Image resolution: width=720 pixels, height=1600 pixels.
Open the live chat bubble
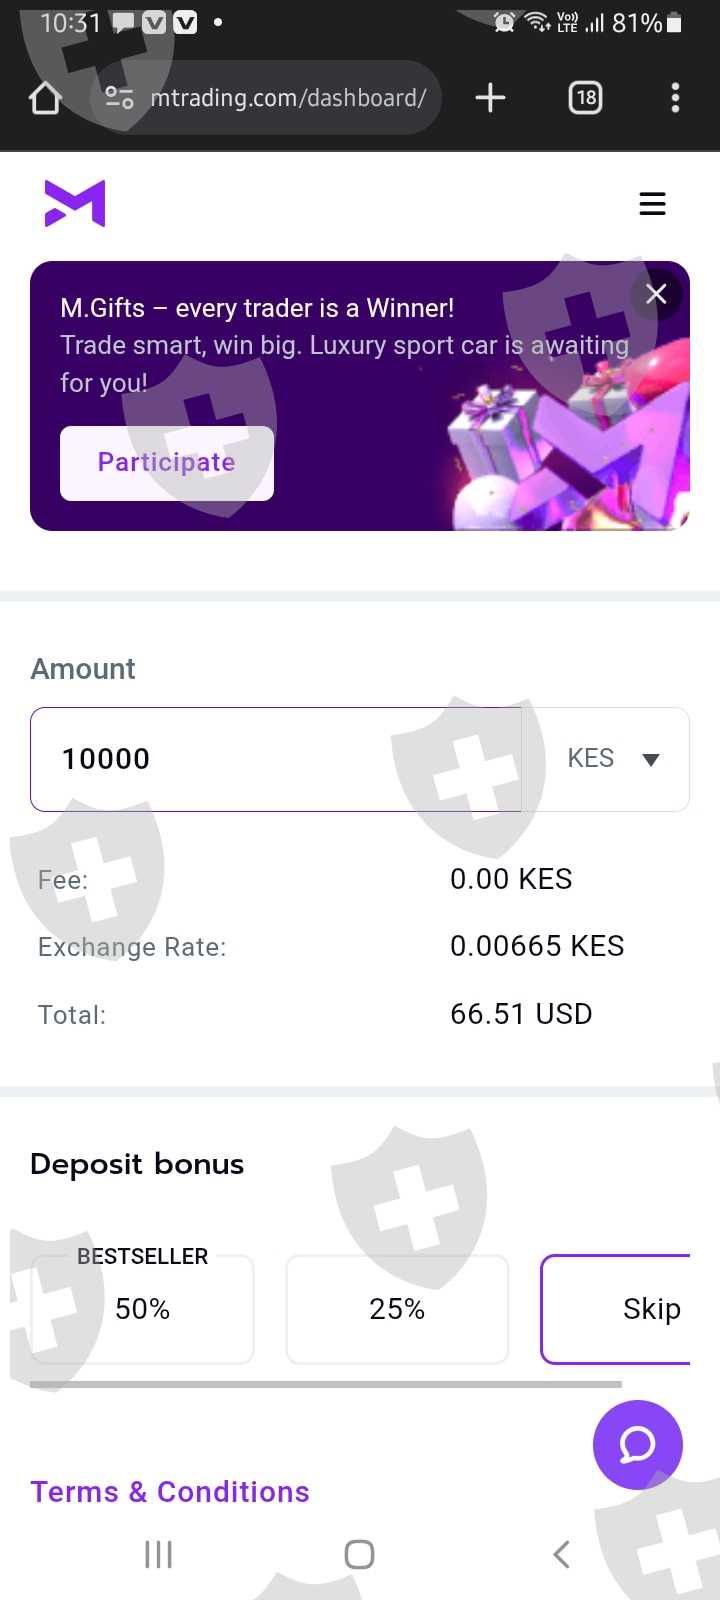[x=637, y=1444]
